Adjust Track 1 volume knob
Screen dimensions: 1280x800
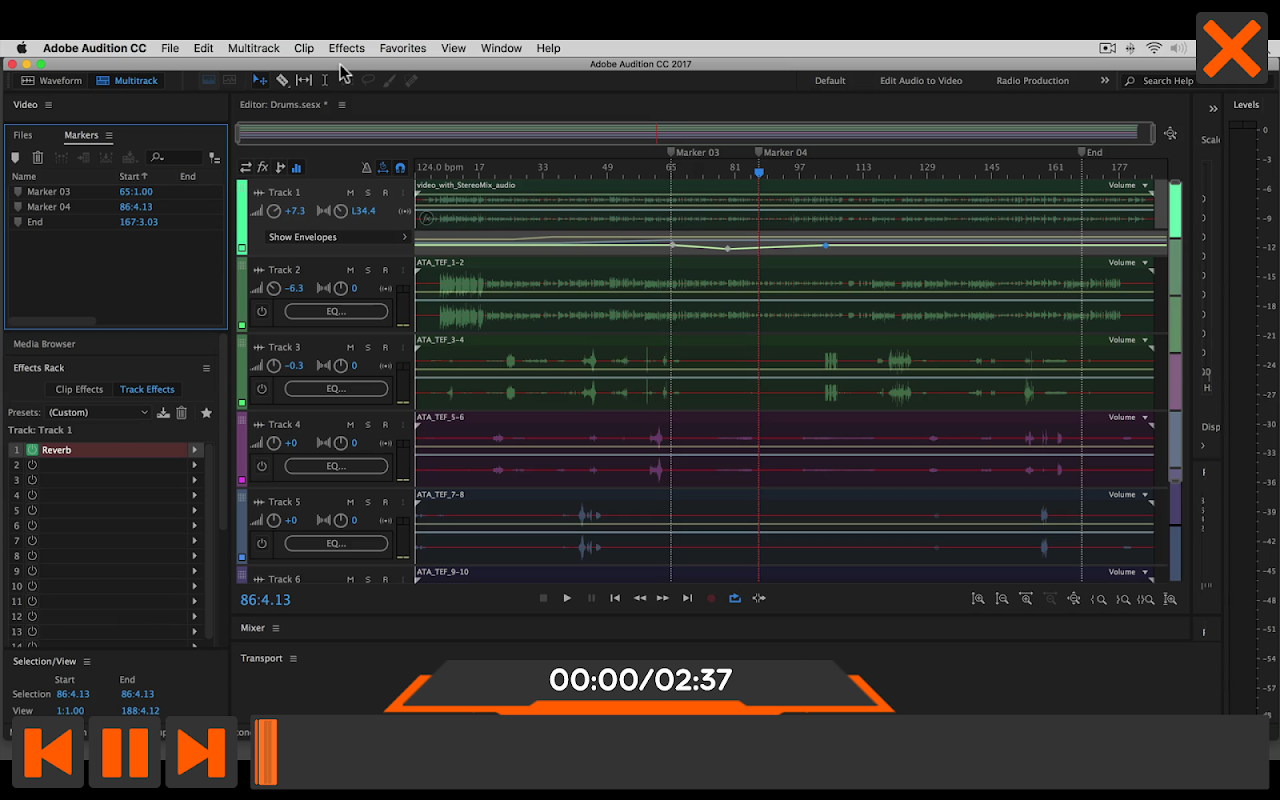(274, 211)
